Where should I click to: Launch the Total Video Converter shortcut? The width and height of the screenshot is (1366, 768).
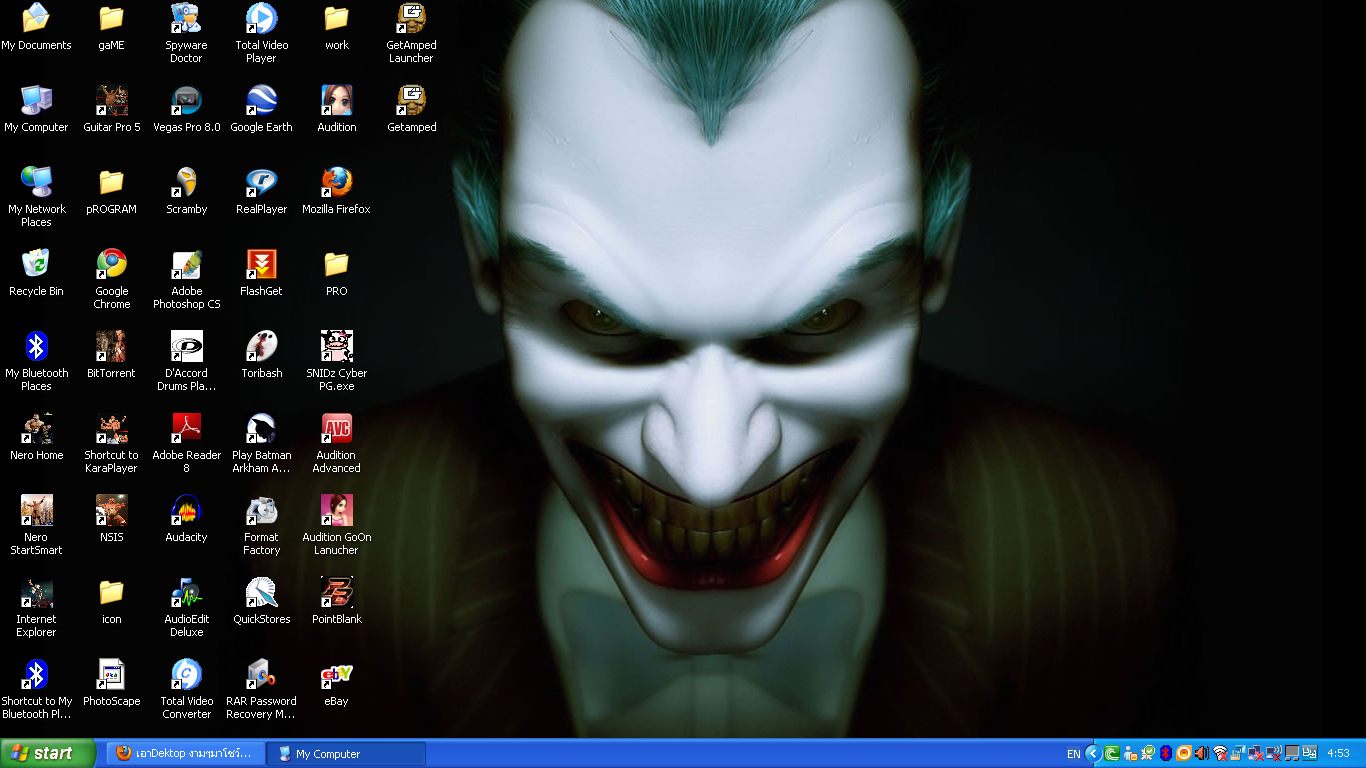click(186, 689)
